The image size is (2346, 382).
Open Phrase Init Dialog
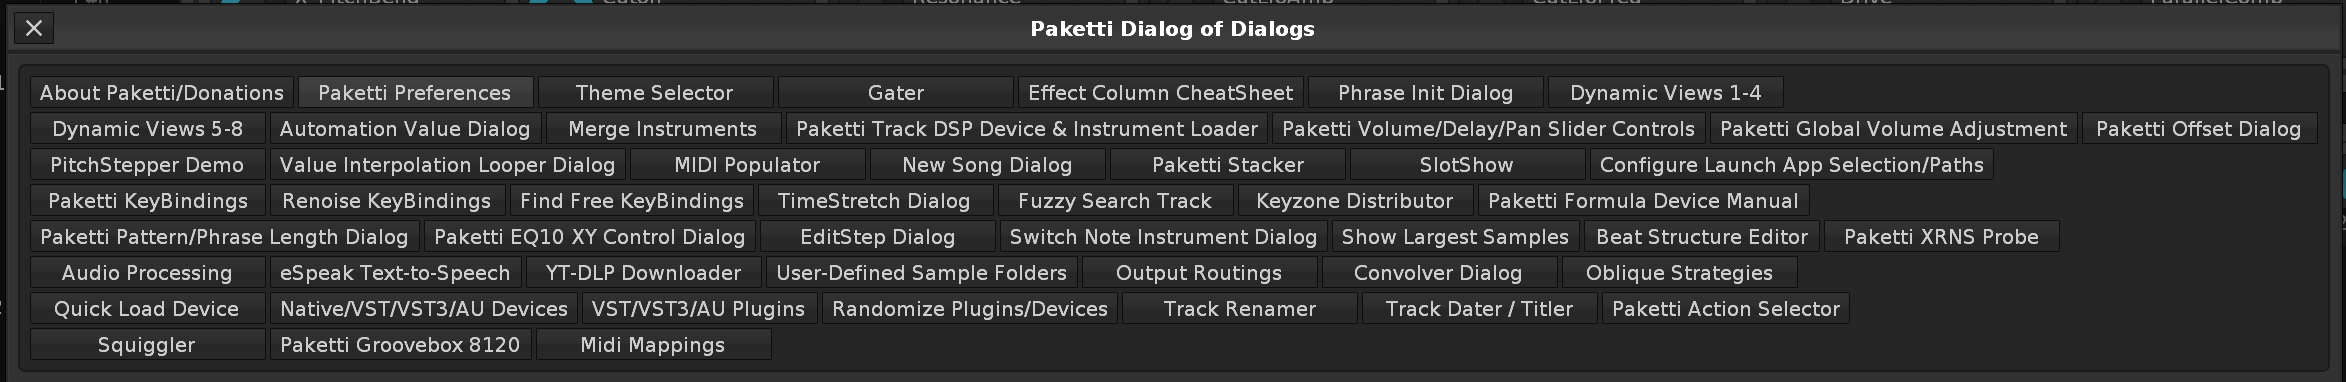tap(1426, 93)
